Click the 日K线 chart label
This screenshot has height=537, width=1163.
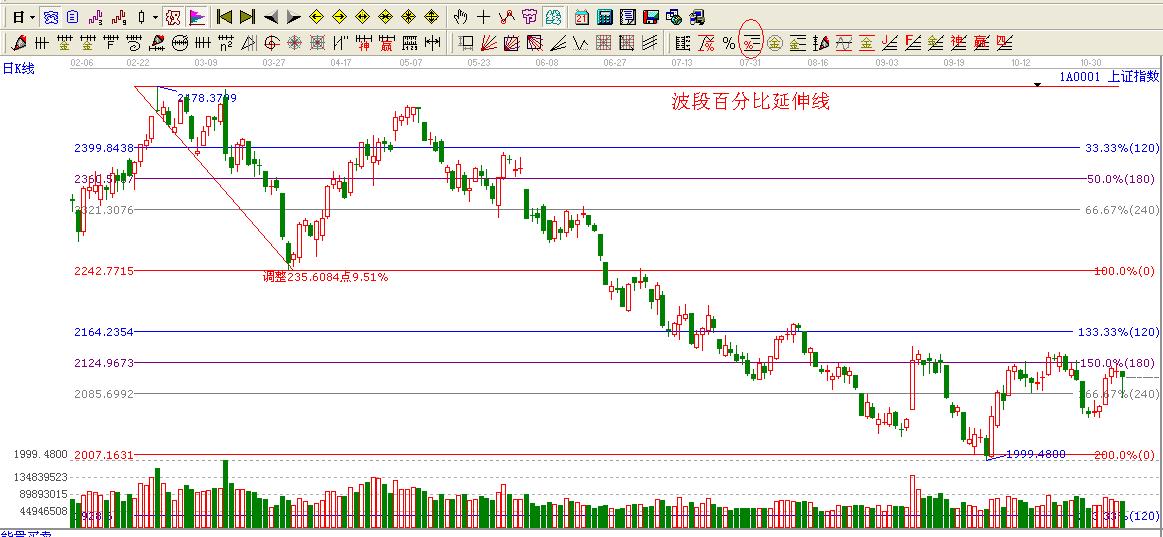click(19, 67)
